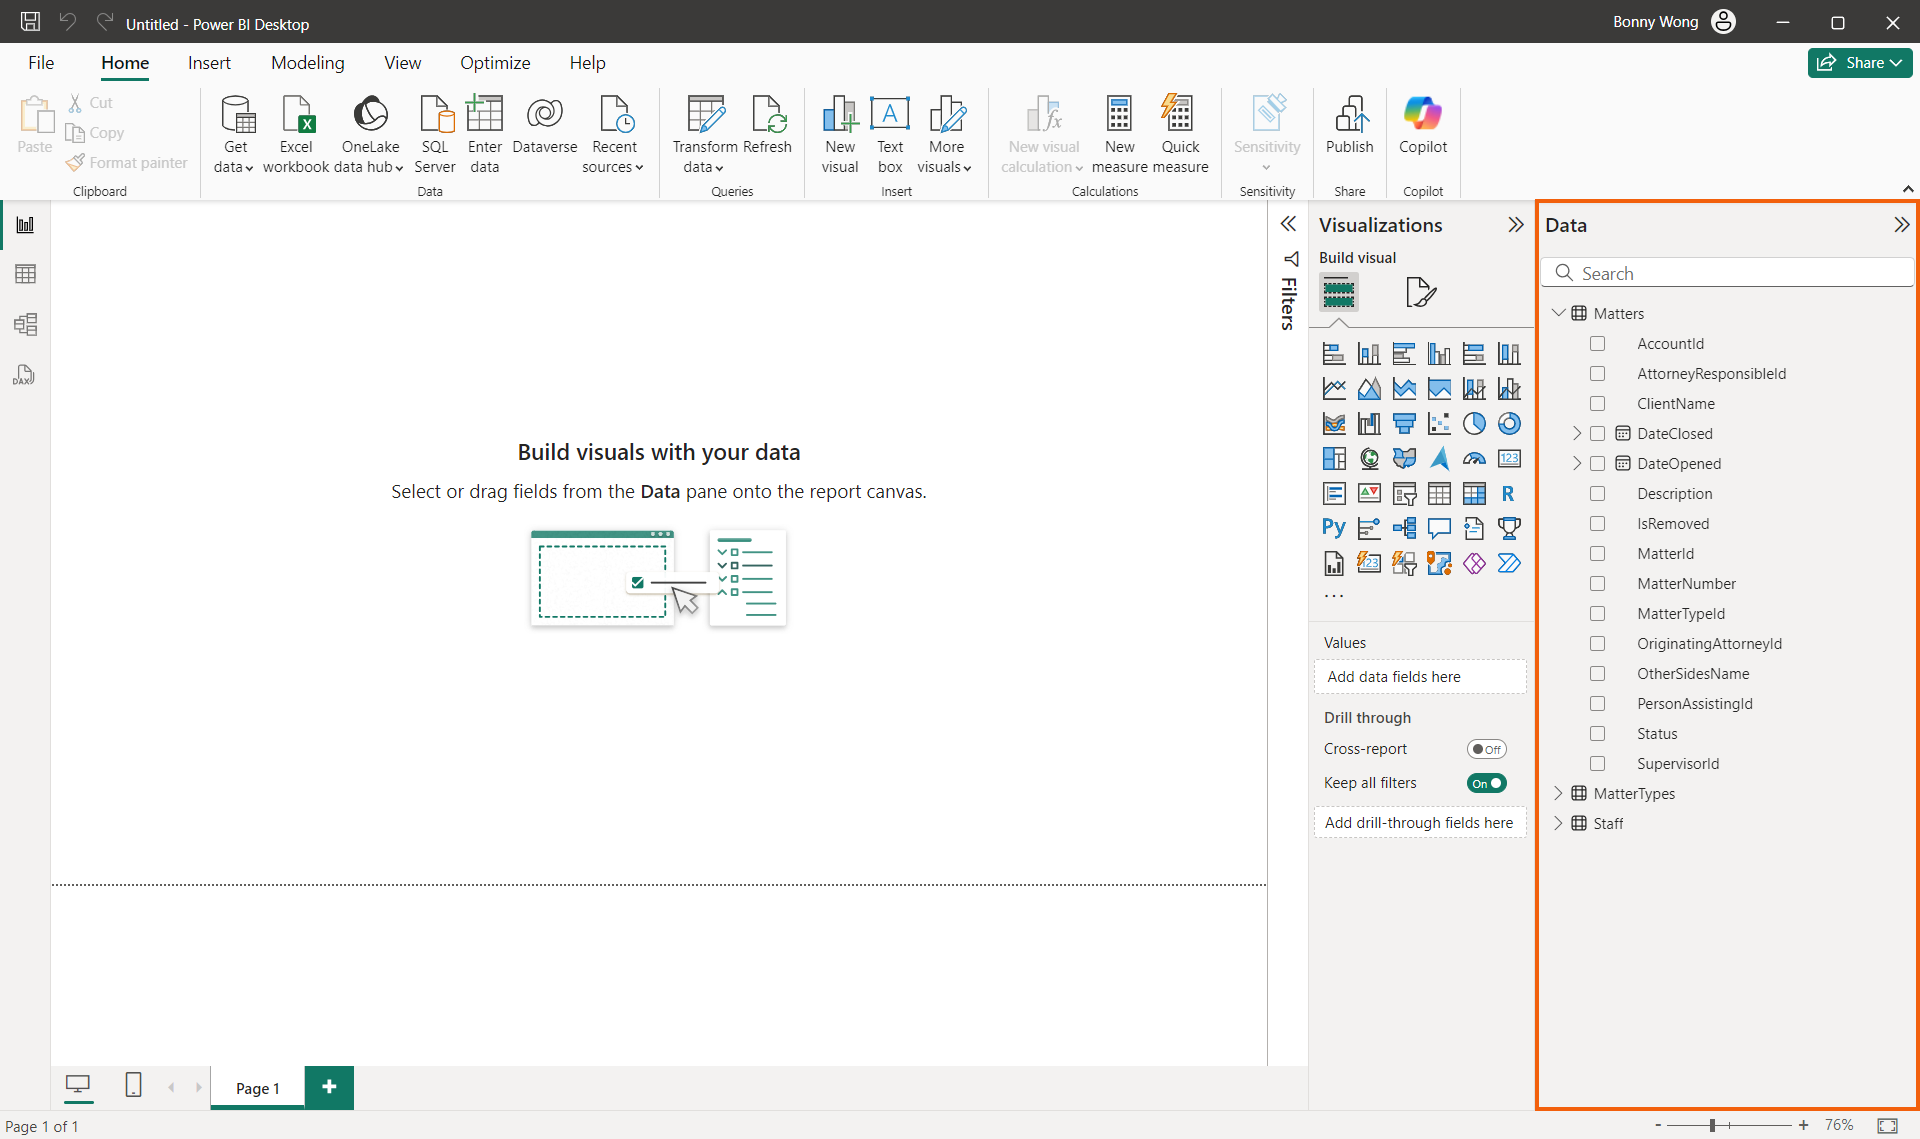This screenshot has width=1920, height=1139.
Task: Open Model view from left sidebar
Action: pyautogui.click(x=25, y=324)
